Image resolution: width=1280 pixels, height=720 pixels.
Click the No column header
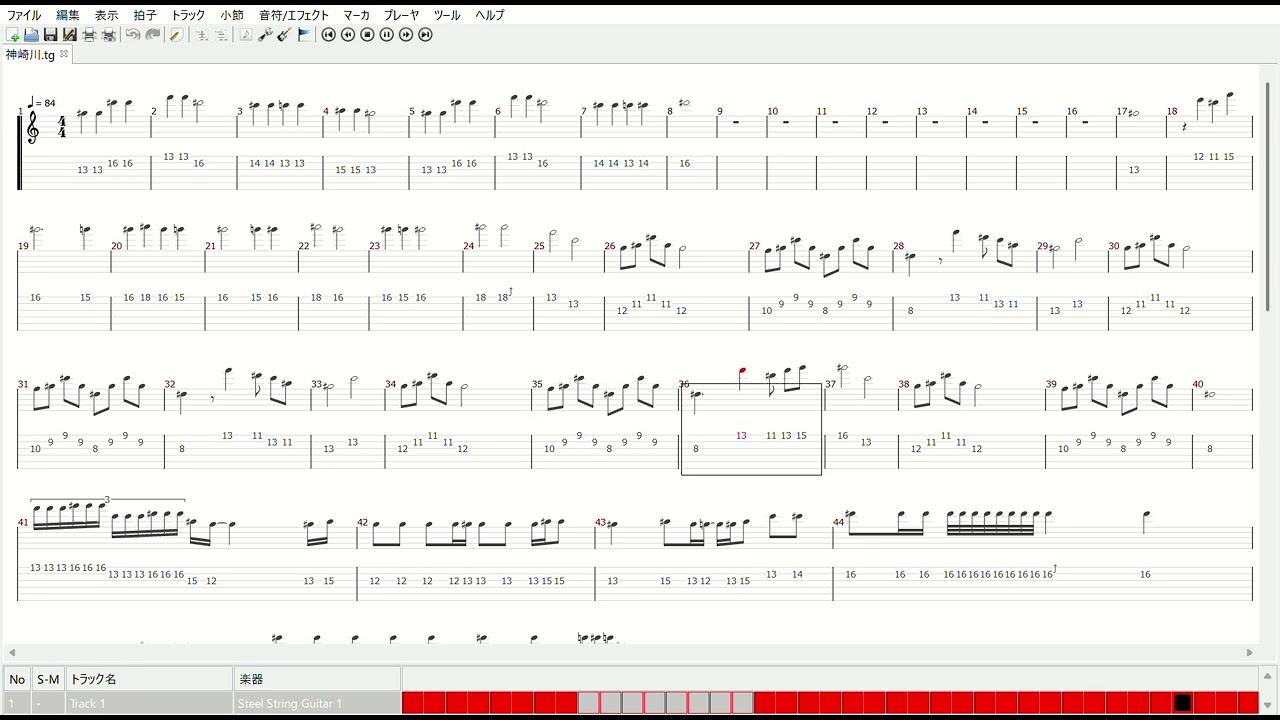point(17,679)
